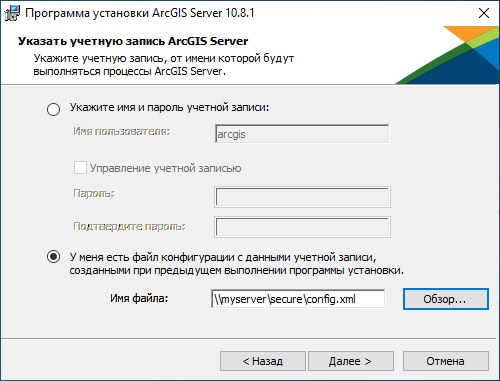This screenshot has height=381, width=500.
Task: Cancel setup with the 'Отмена' button
Action: coord(446,361)
